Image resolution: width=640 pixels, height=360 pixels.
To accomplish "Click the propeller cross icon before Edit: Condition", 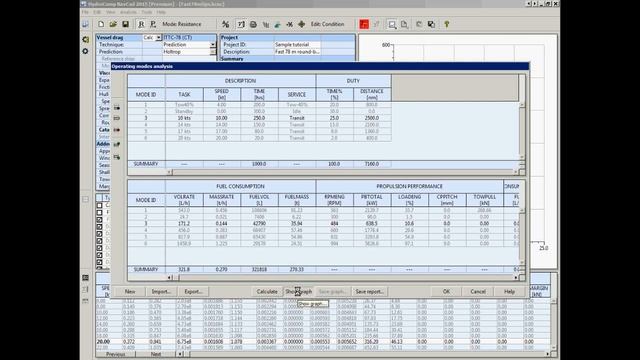I will tap(302, 24).
